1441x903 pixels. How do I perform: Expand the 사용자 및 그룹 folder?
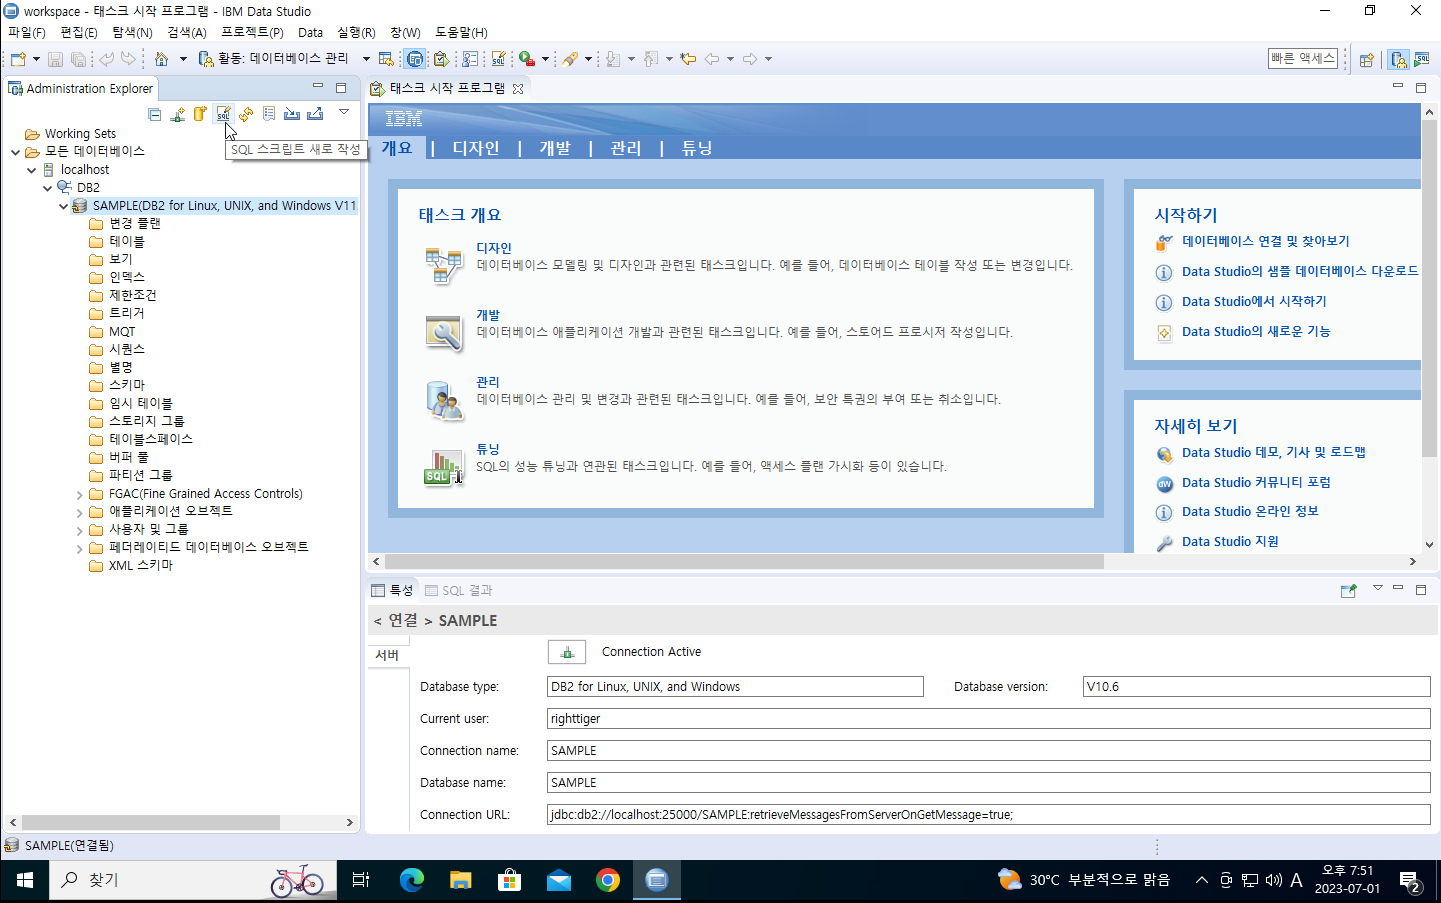click(x=80, y=530)
